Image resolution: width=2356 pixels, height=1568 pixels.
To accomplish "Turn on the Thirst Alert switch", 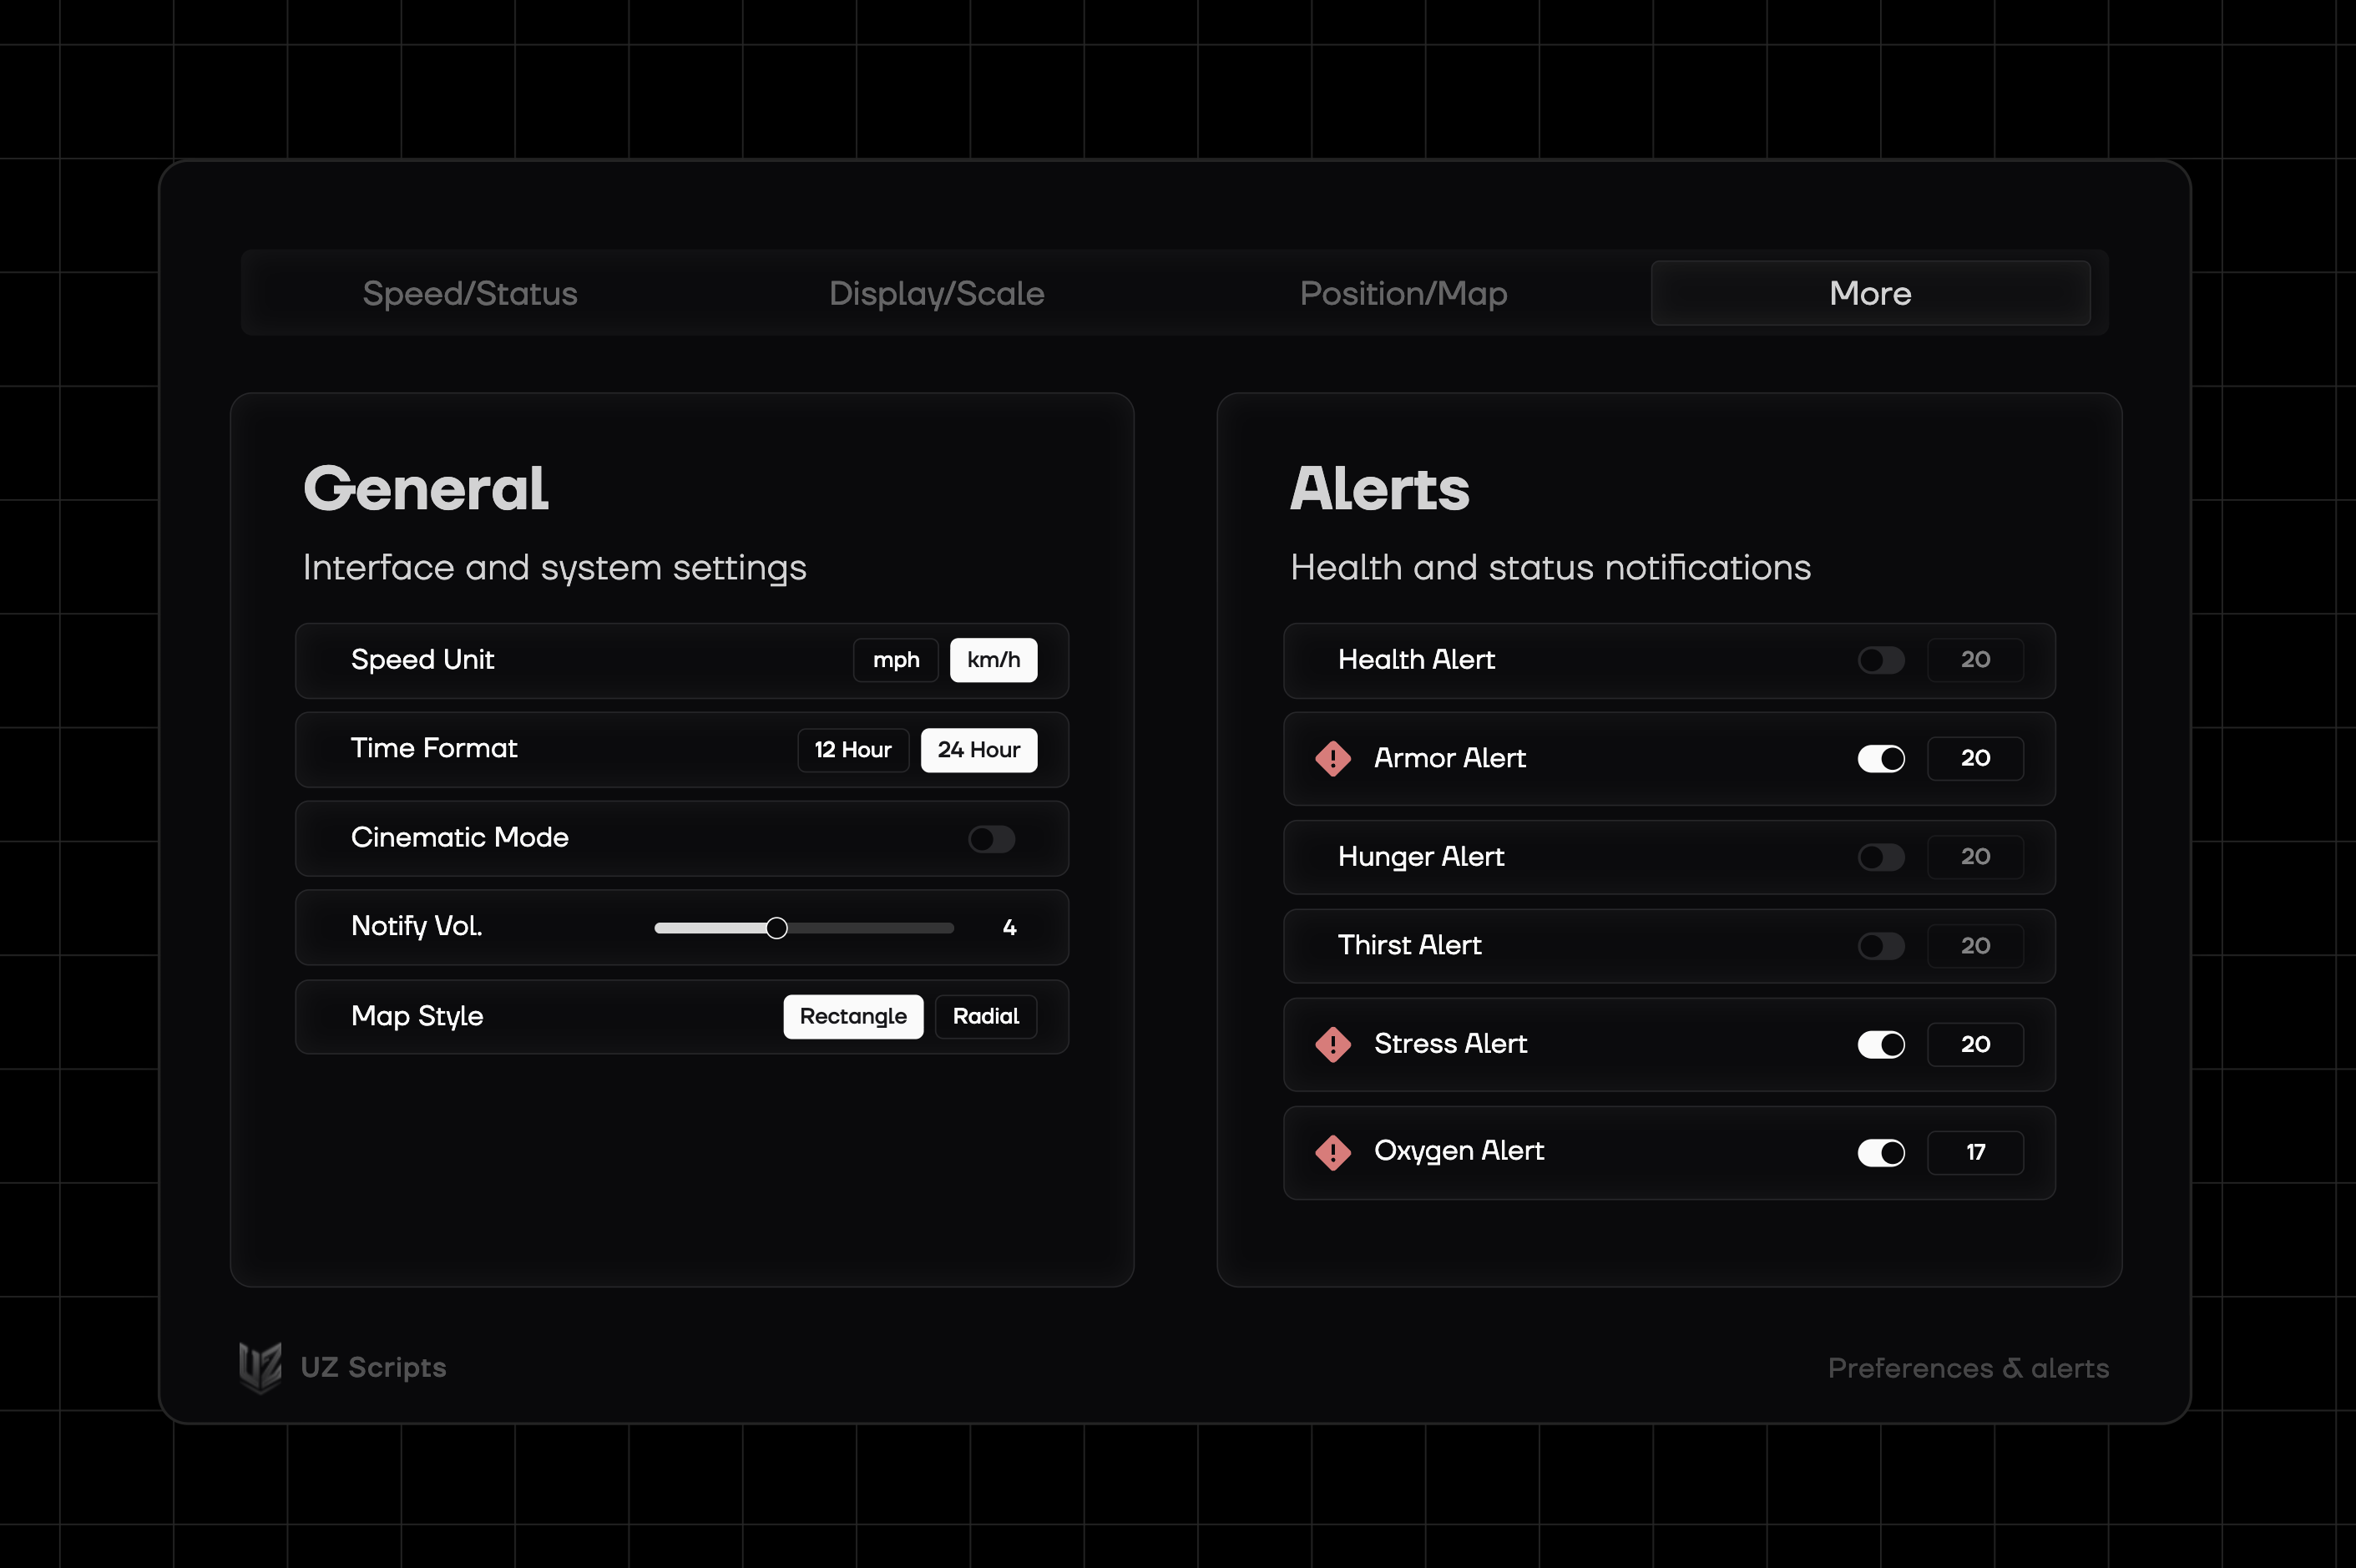I will (x=1881, y=946).
